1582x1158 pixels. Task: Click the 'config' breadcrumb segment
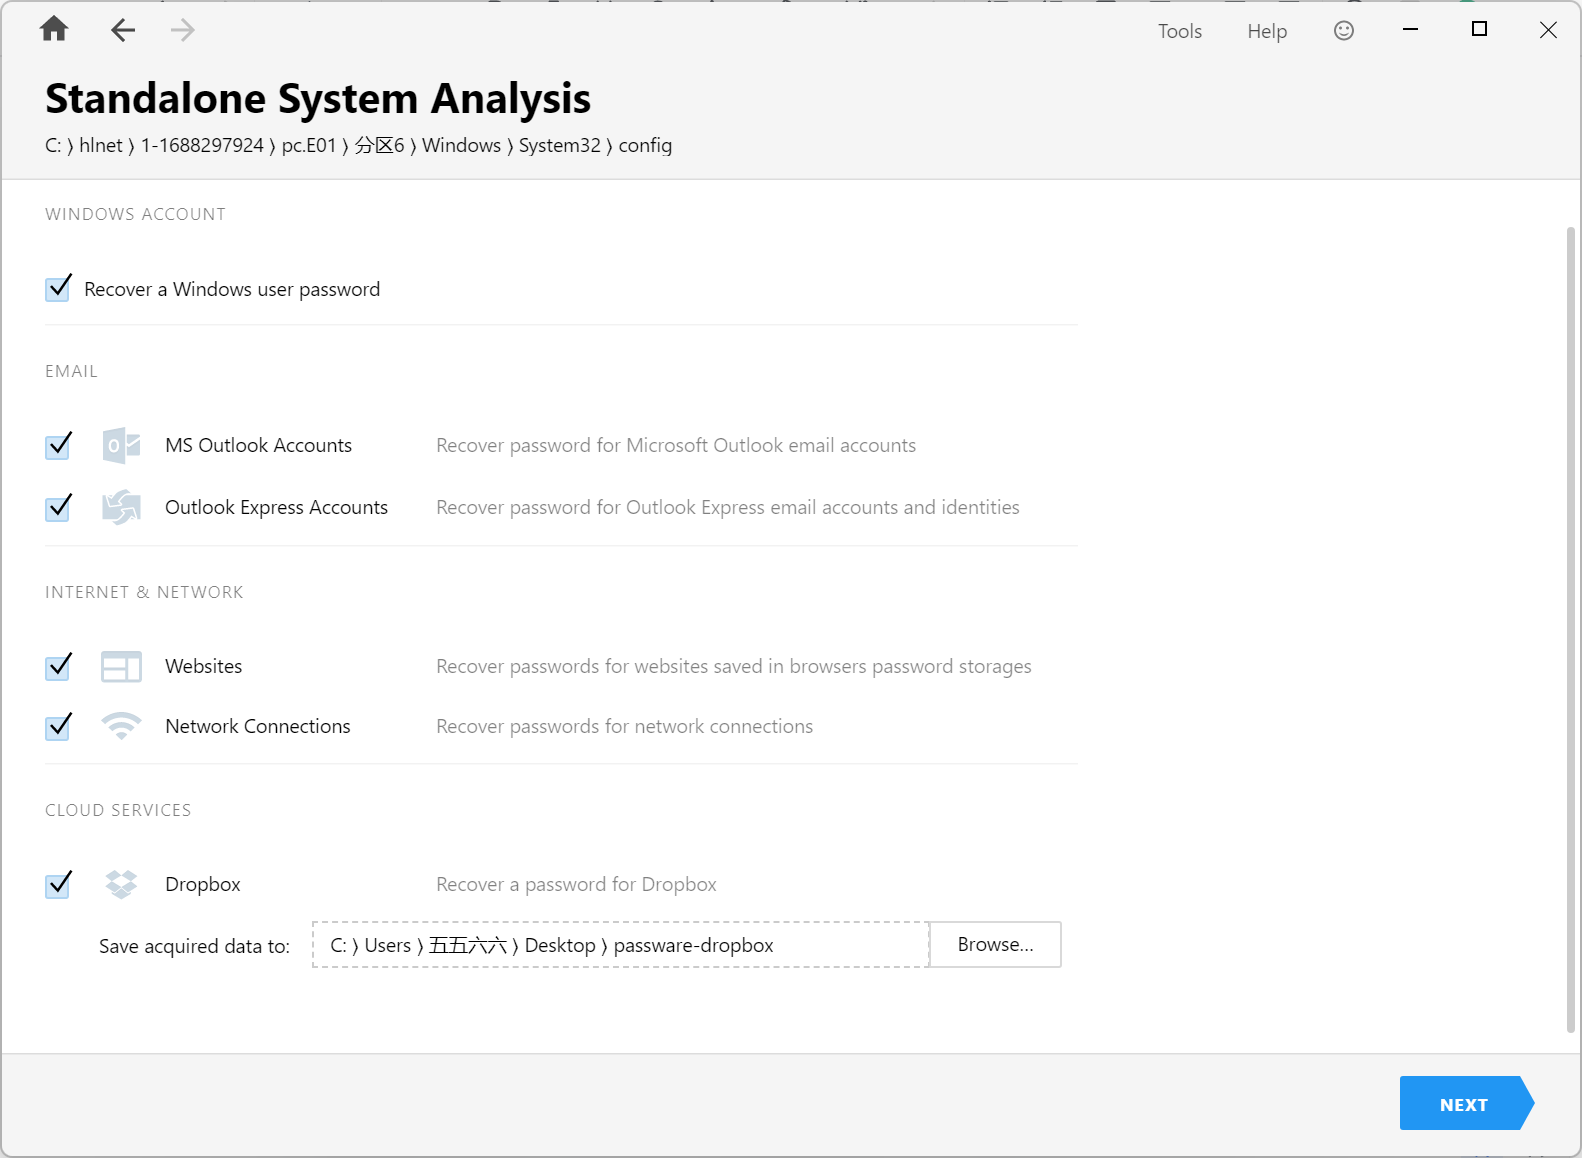pyautogui.click(x=645, y=145)
